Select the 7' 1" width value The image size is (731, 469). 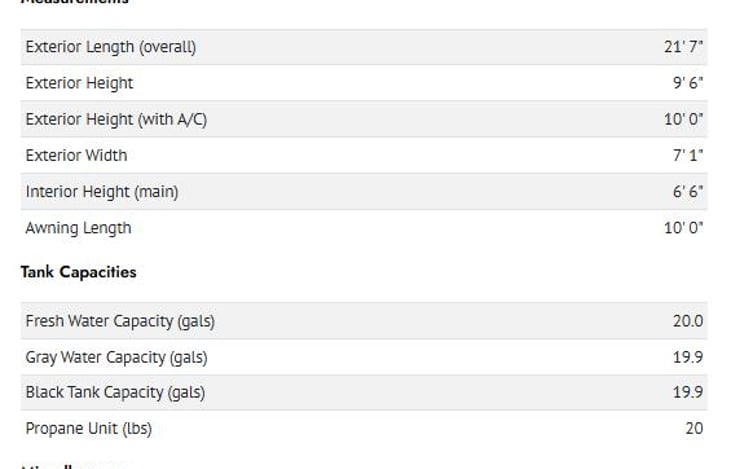tap(688, 155)
